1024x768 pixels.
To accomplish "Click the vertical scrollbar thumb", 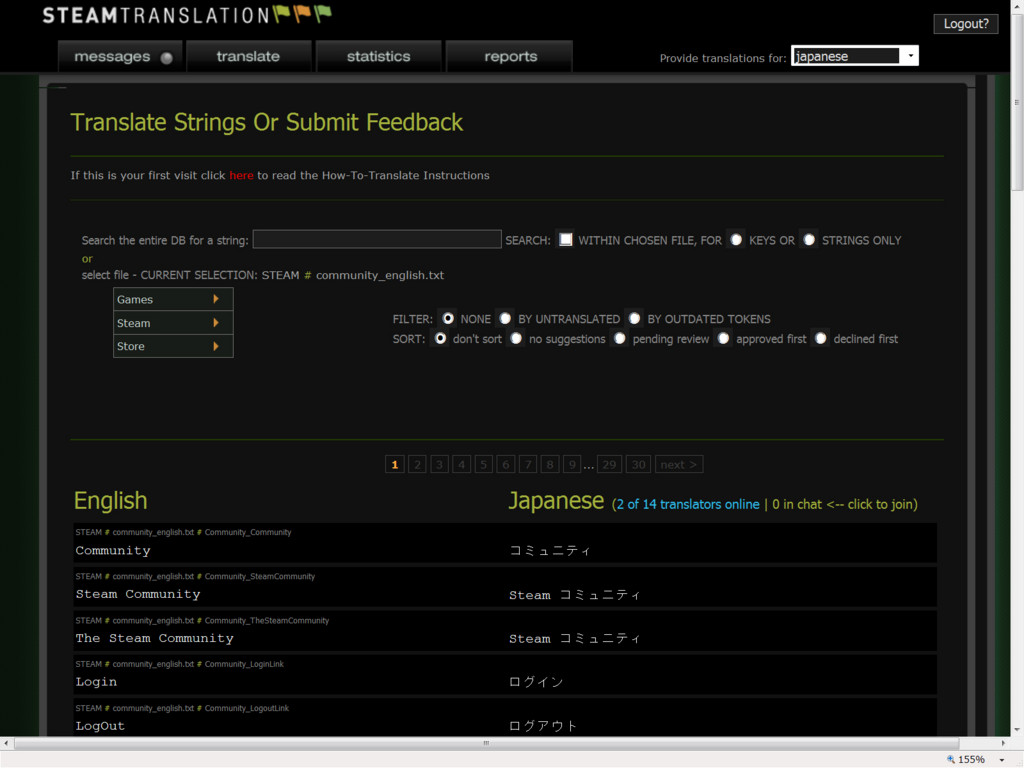I will tap(1017, 101).
